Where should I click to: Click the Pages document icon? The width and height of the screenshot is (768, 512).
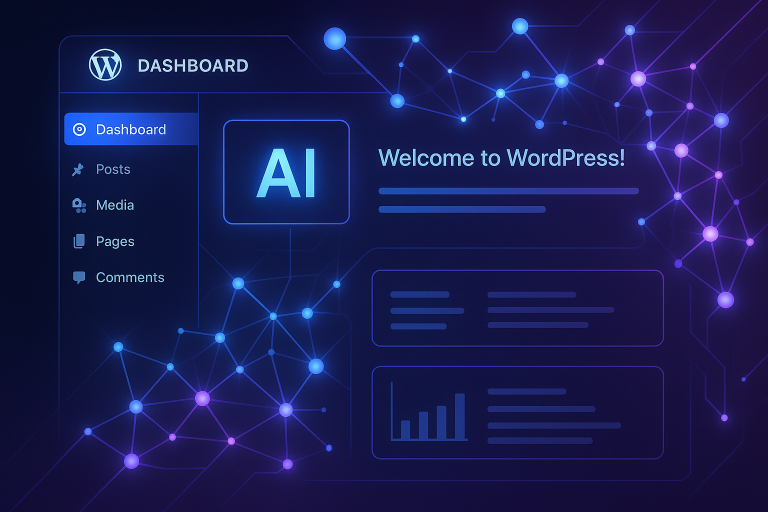pos(79,241)
